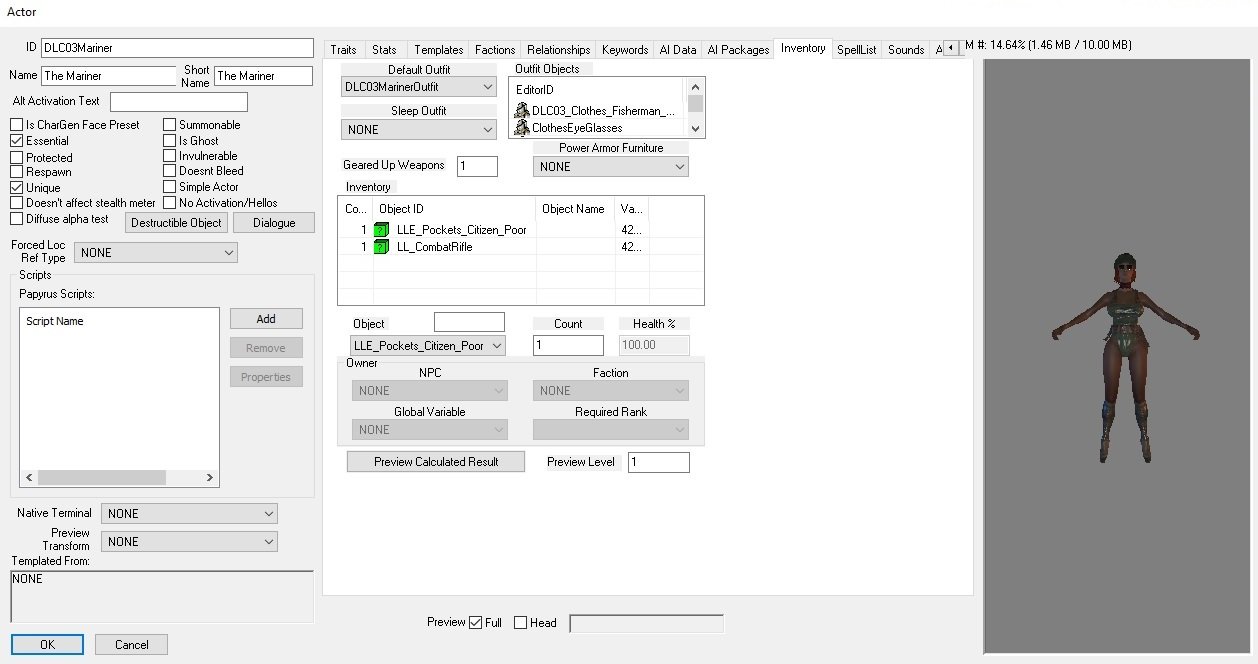The height and width of the screenshot is (664, 1258).
Task: Click the DLC03_Clothes_Fisherman outfit armor icon
Action: 521,111
